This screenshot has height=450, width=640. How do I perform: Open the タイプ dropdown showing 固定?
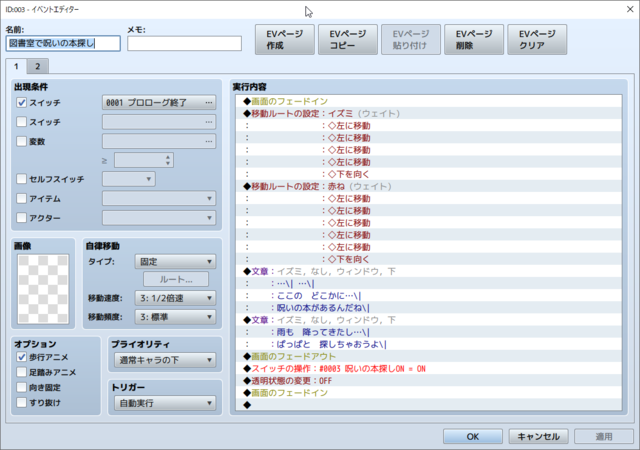175,261
